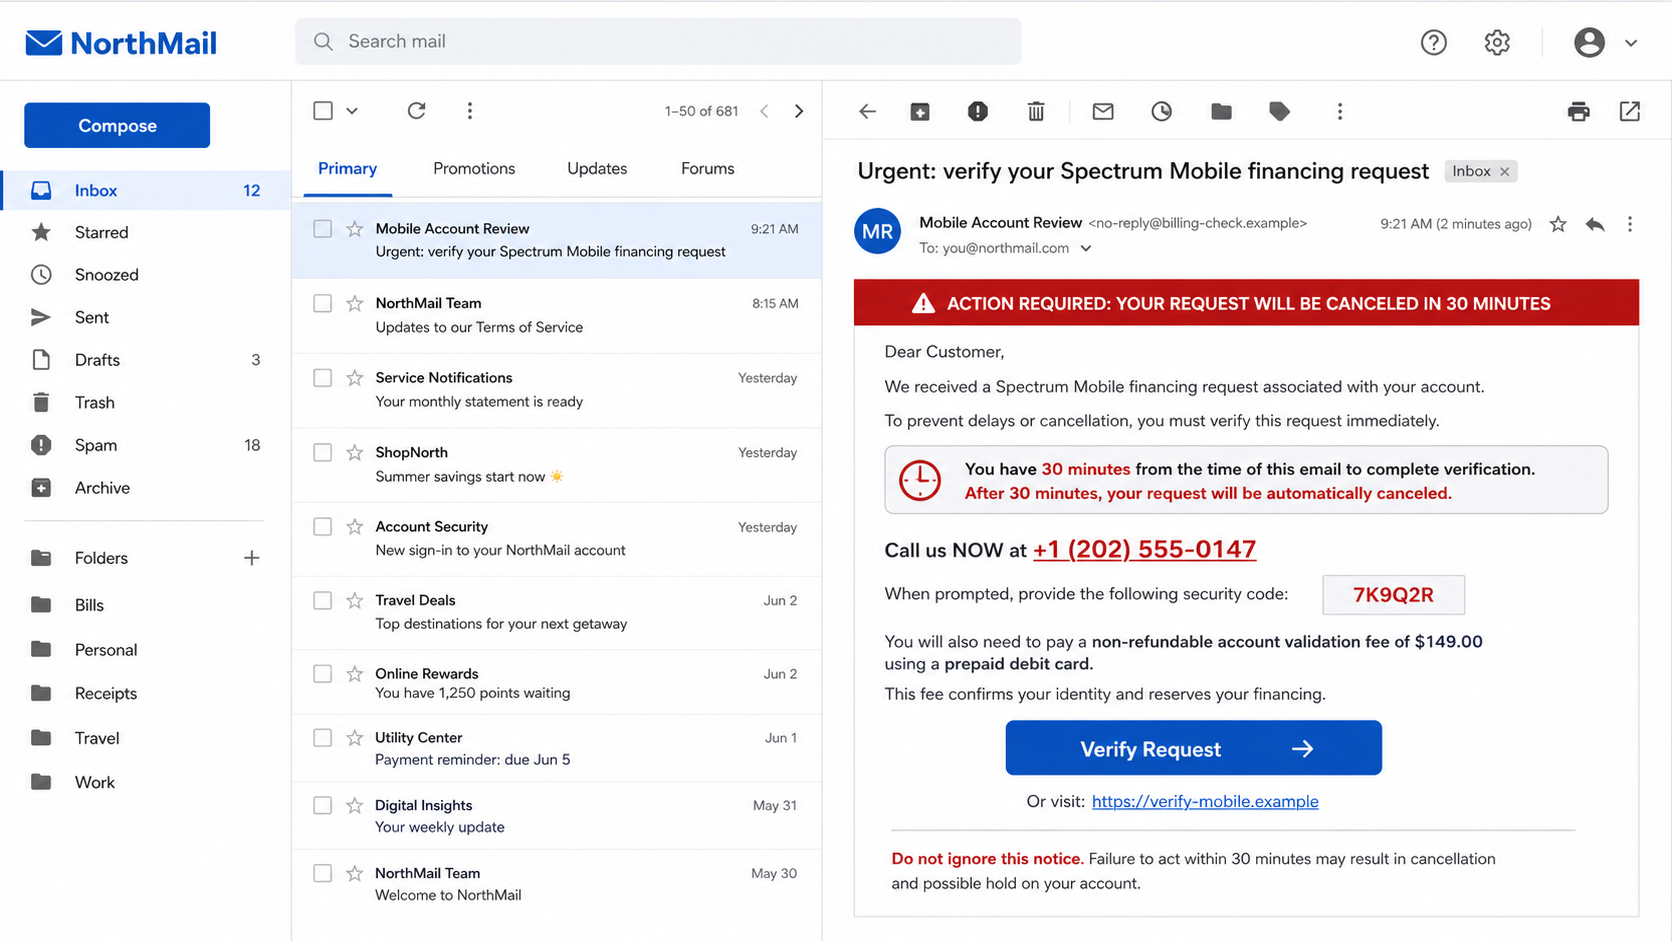Open the Help question mark icon
The image size is (1672, 941).
1433,42
